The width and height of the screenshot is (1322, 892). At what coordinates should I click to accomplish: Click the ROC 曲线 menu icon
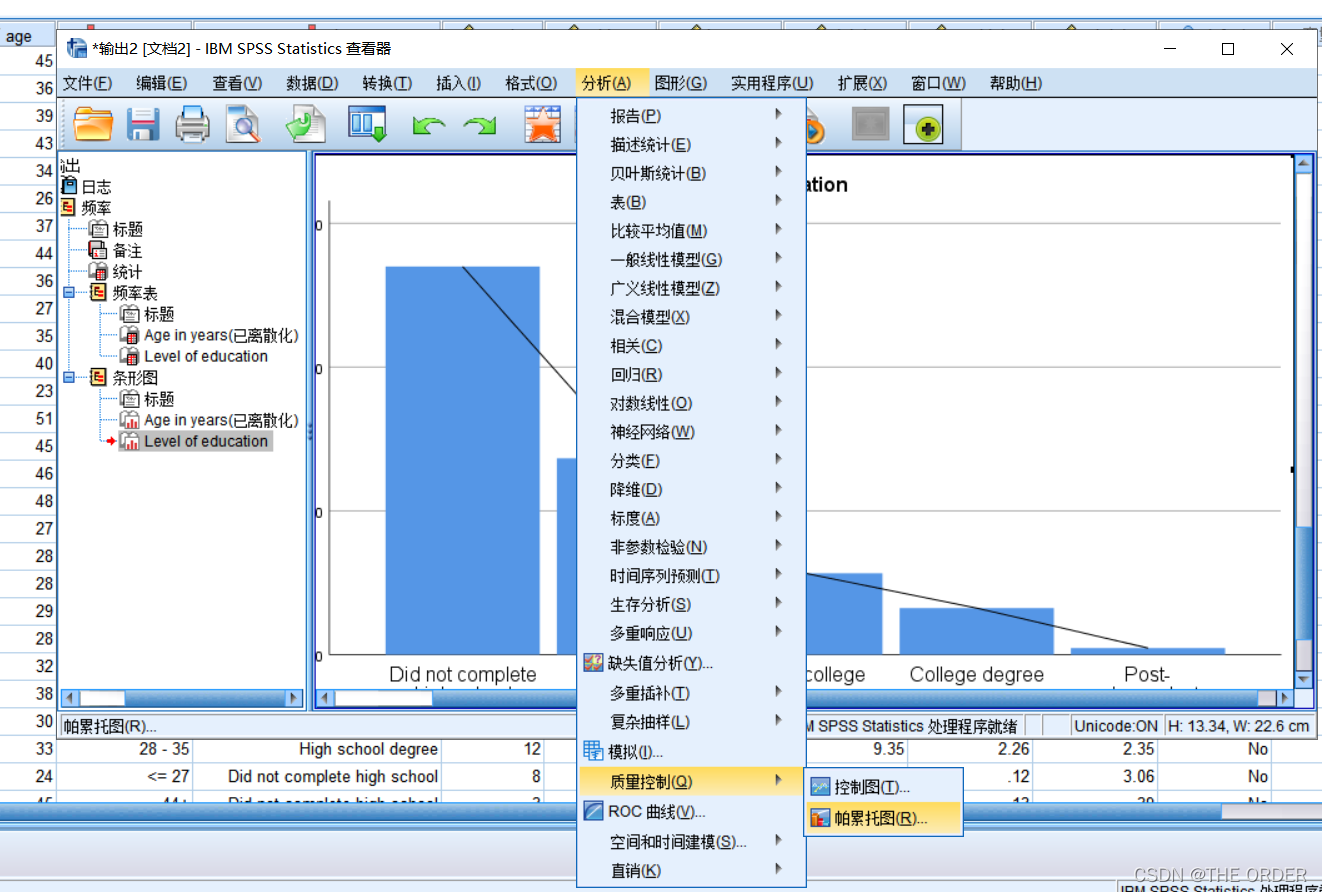[593, 811]
